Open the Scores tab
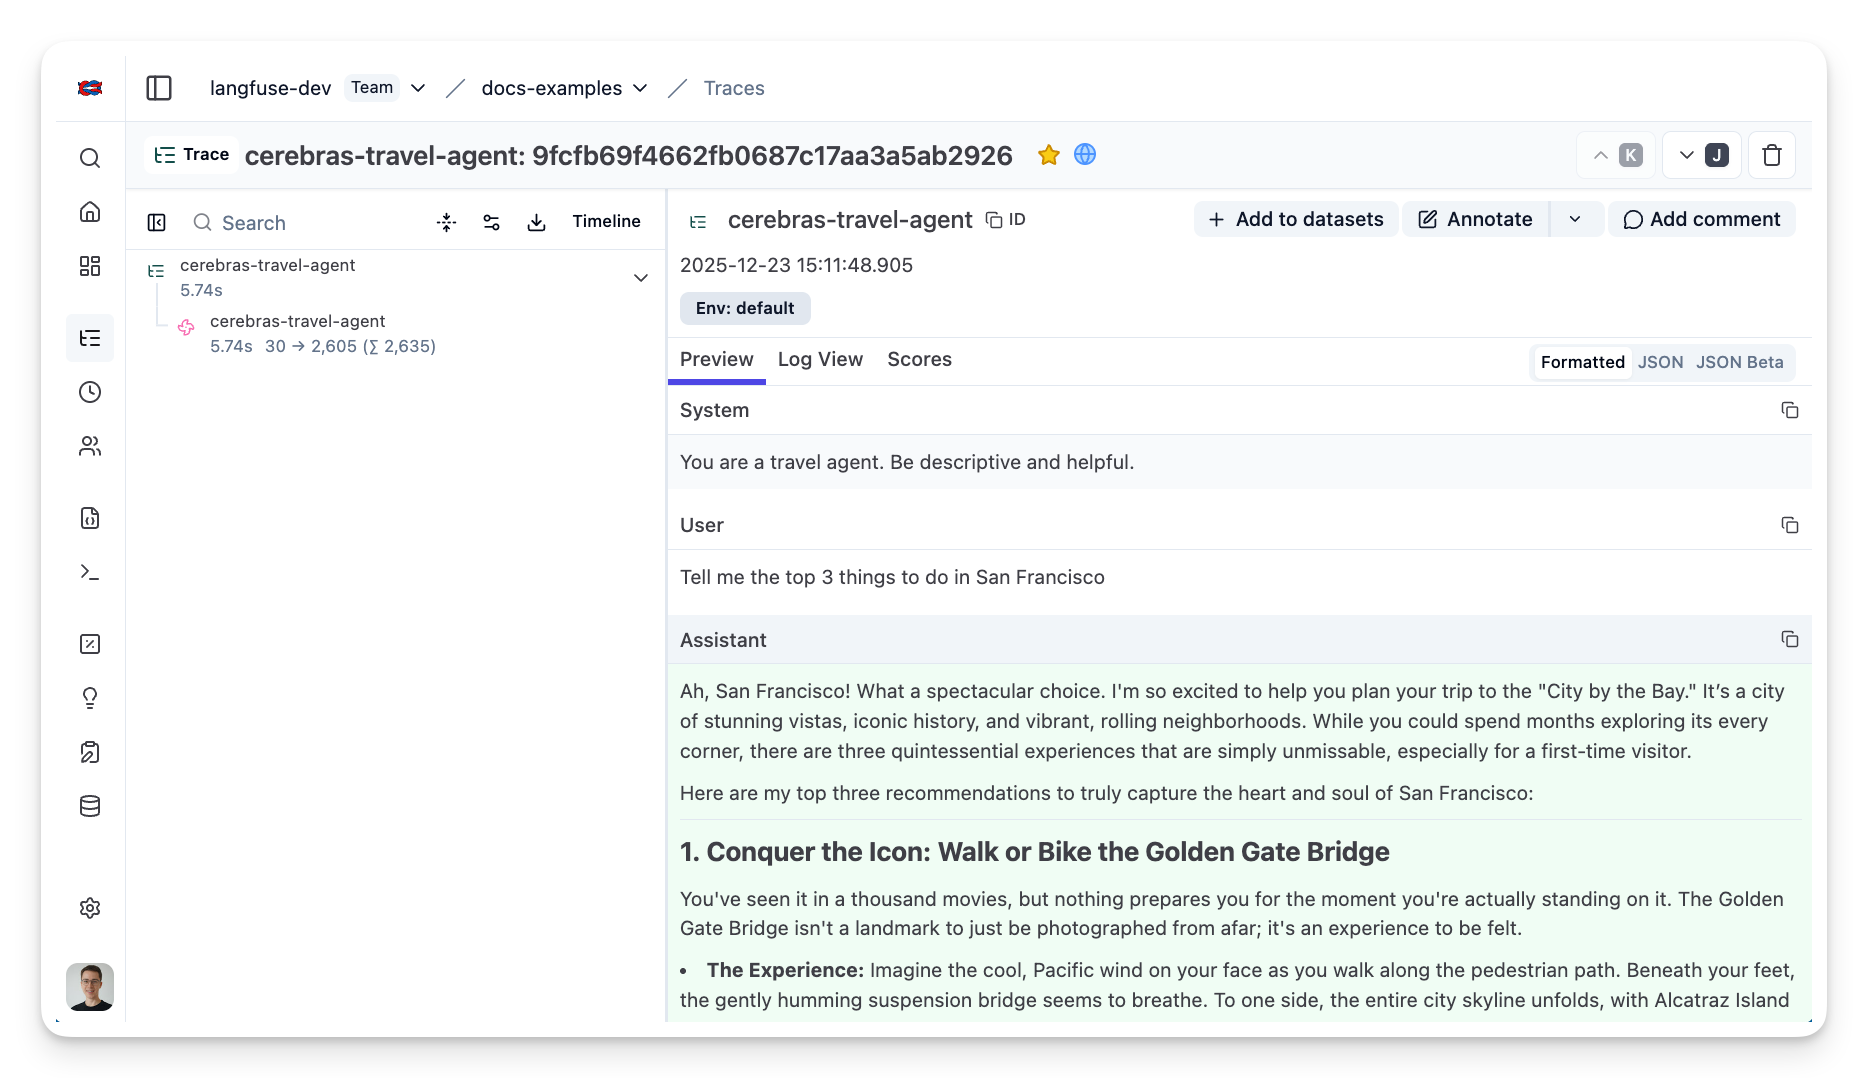The image size is (1868, 1078). pyautogui.click(x=919, y=359)
